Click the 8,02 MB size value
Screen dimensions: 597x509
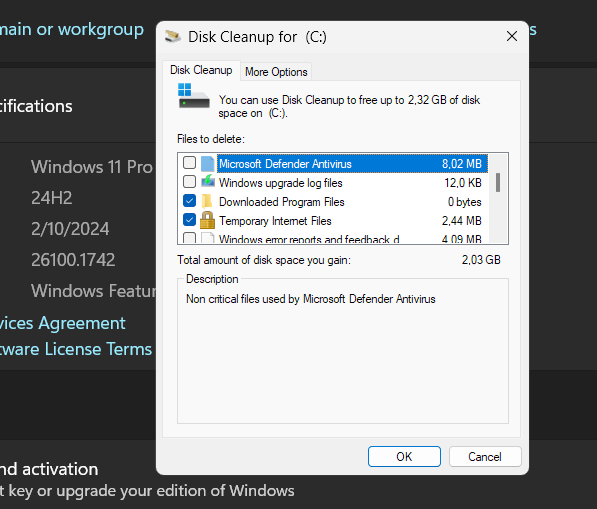(461, 164)
